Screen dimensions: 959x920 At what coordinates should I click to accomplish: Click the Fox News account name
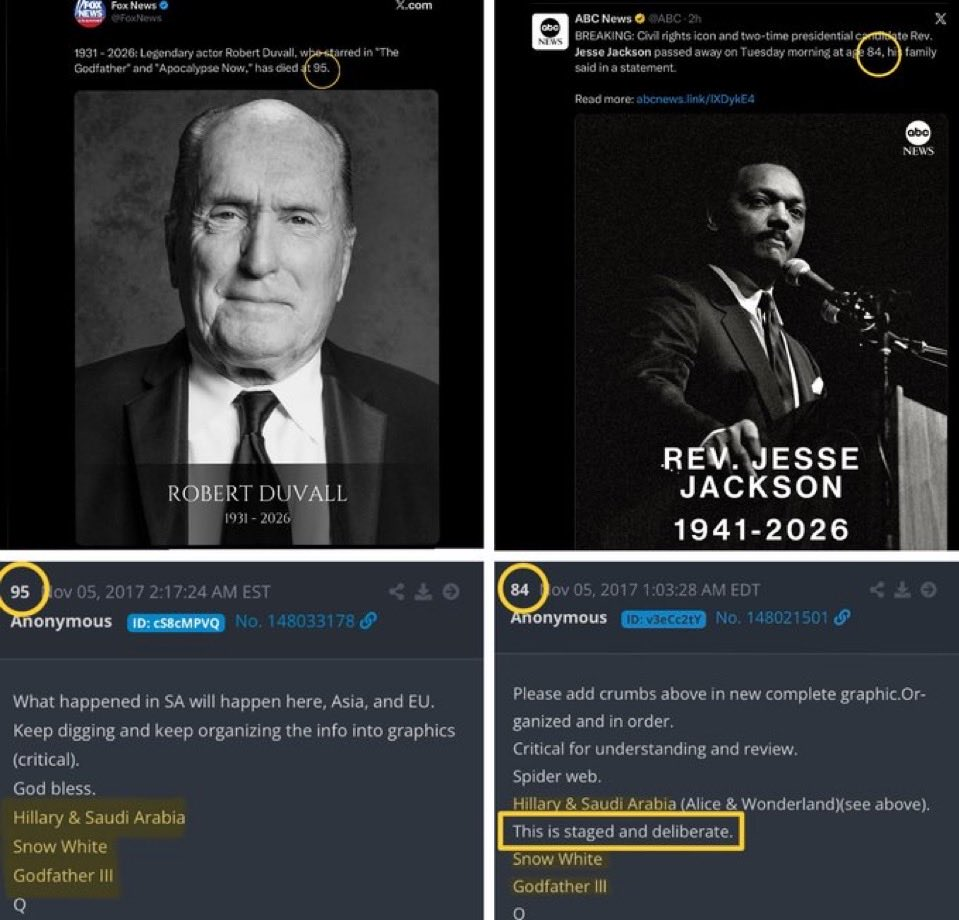130,5
